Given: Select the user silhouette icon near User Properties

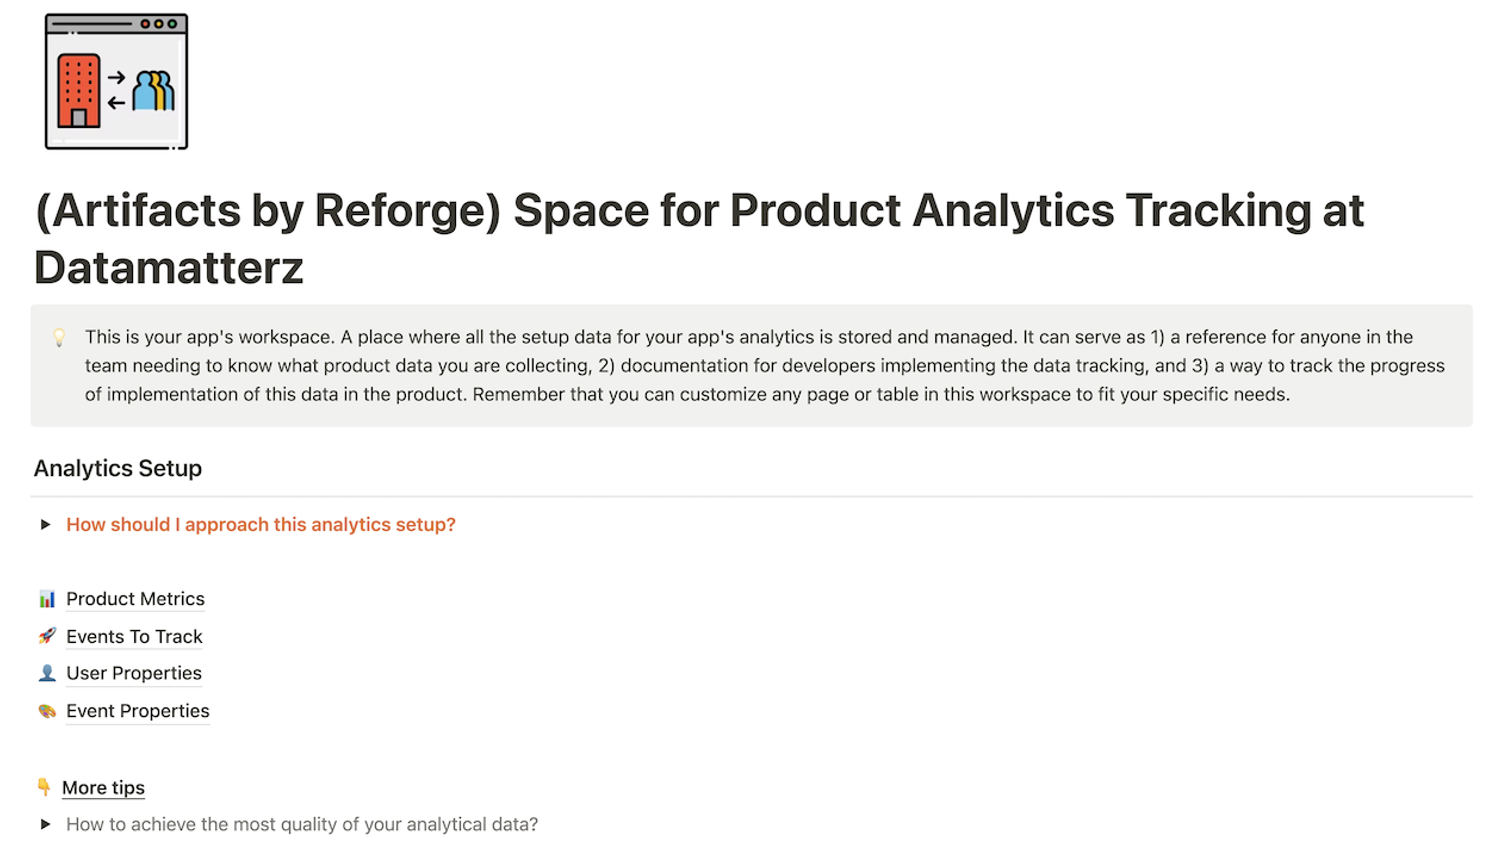Looking at the screenshot, I should (46, 673).
